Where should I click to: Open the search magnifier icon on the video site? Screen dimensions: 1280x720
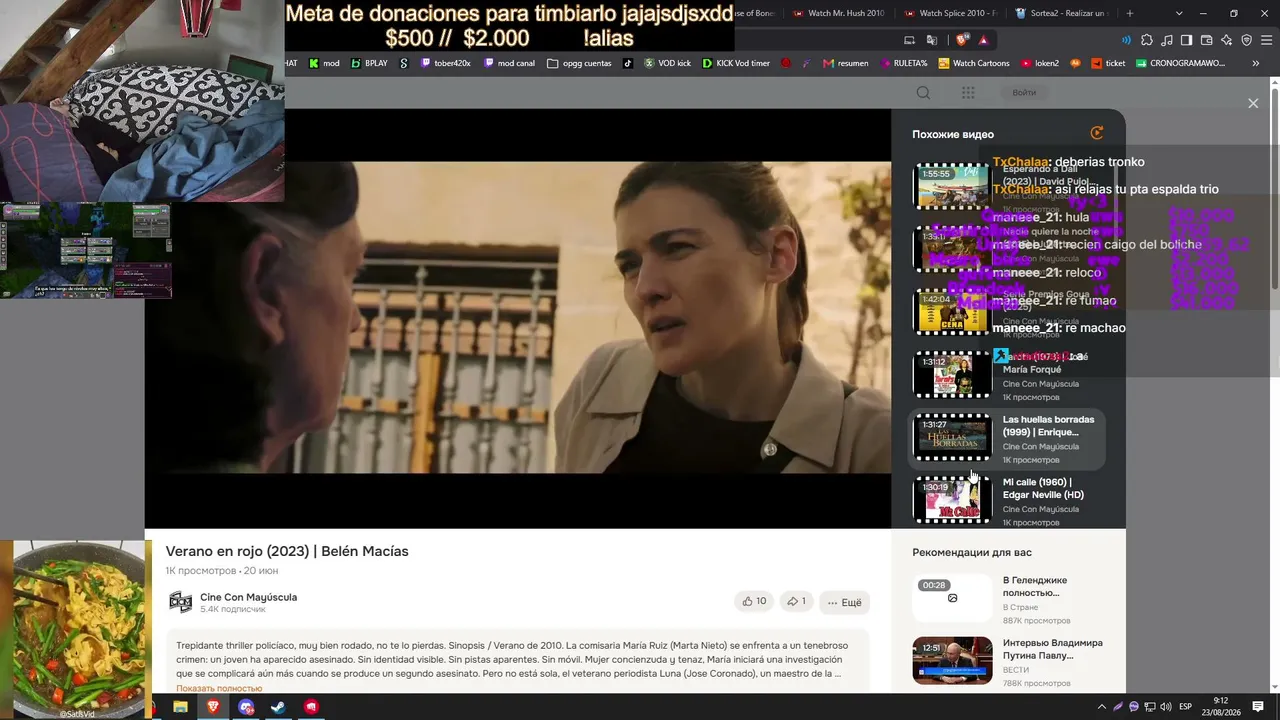tap(923, 93)
